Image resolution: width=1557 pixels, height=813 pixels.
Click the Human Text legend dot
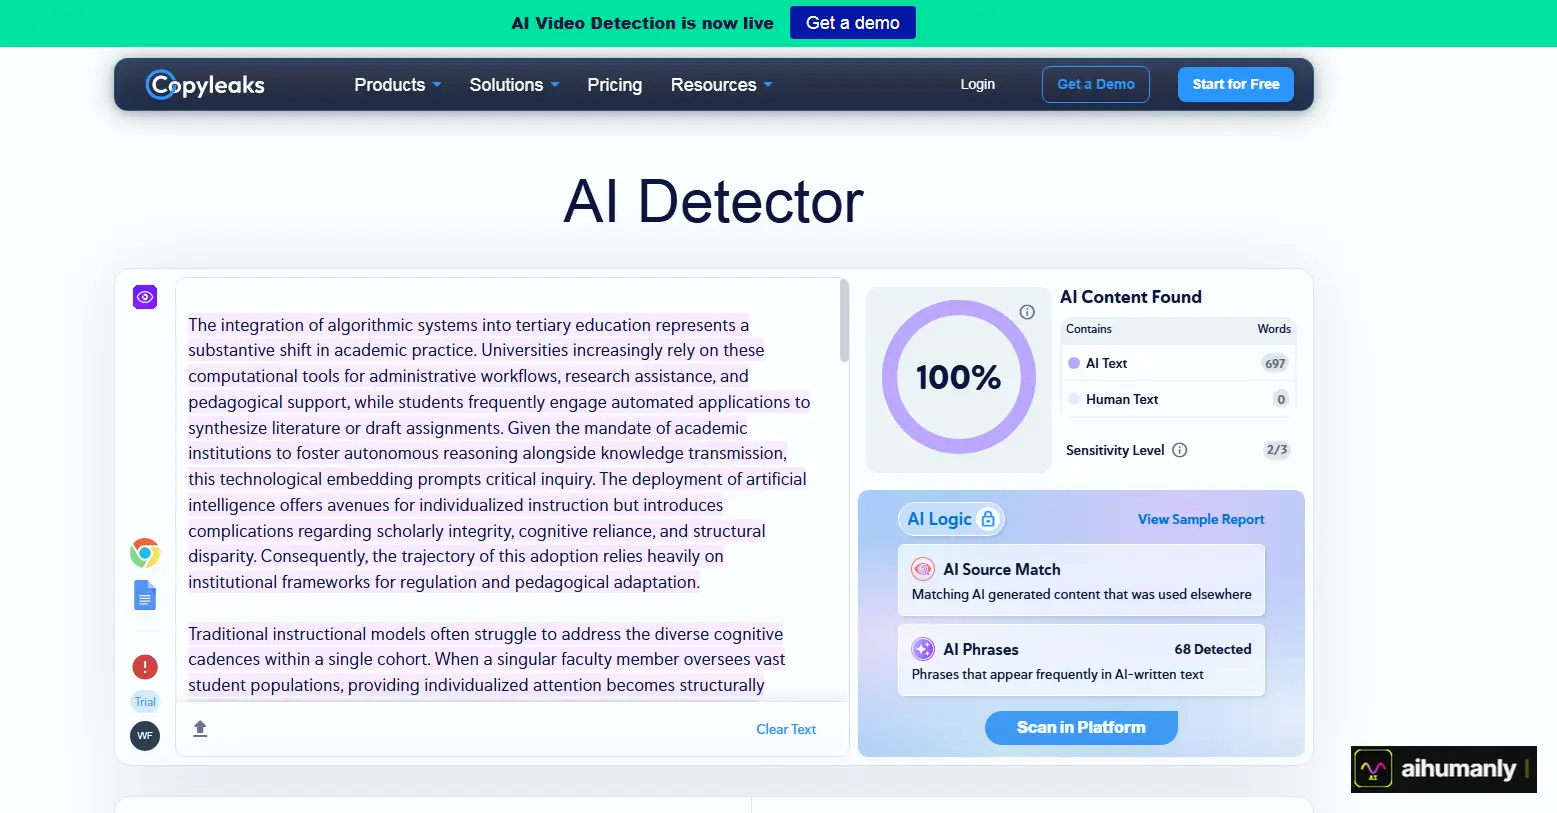pos(1074,399)
